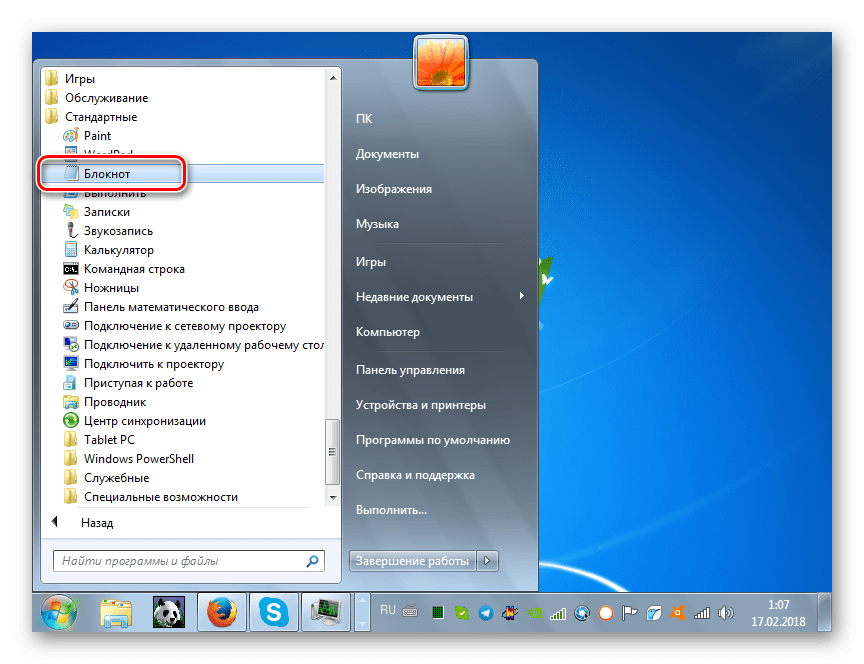
Task: Click the Action Center flag icon
Action: pyautogui.click(x=629, y=613)
